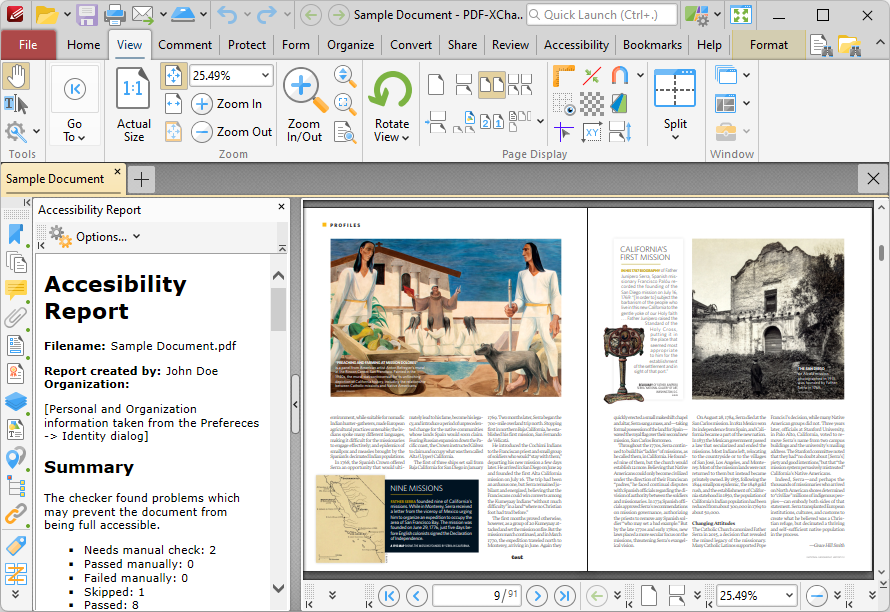
Task: Click the scroll down arrow in report pane
Action: tap(278, 588)
